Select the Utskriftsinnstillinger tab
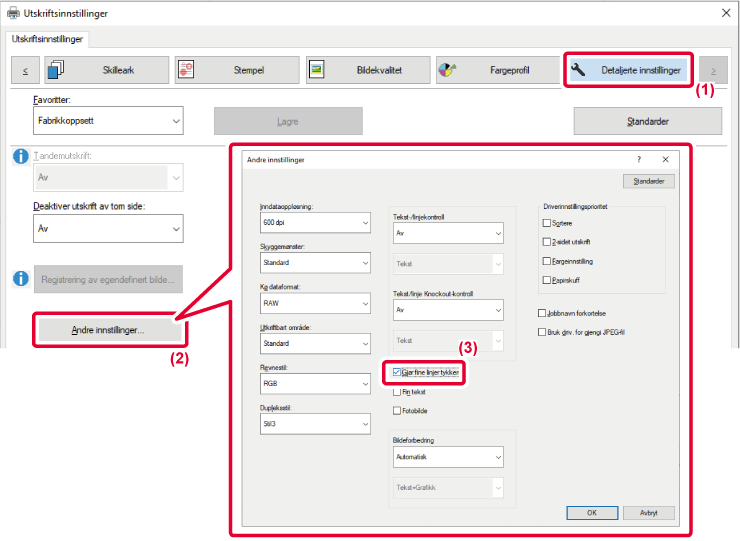Screen dimensions: 740x541 coord(48,39)
